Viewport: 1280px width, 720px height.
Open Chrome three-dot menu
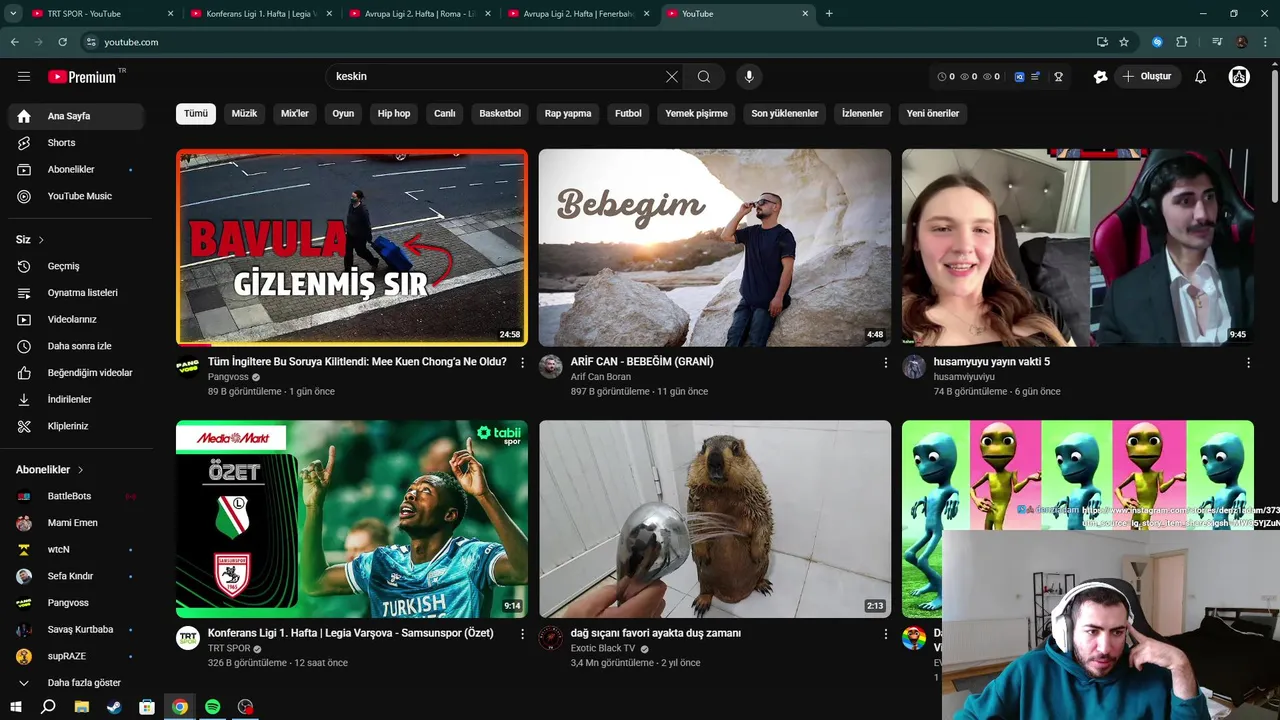pyautogui.click(x=1266, y=42)
